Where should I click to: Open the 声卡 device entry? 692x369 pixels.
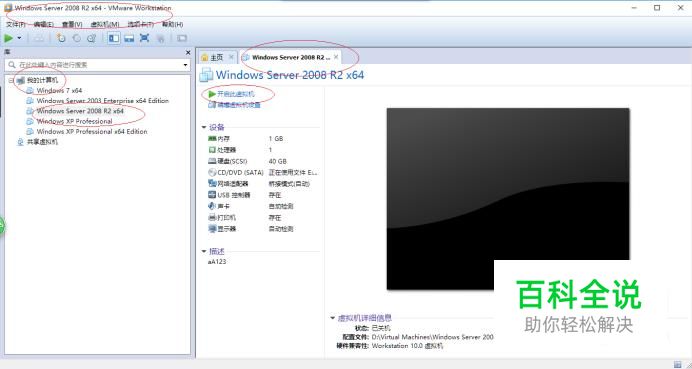[x=223, y=206]
